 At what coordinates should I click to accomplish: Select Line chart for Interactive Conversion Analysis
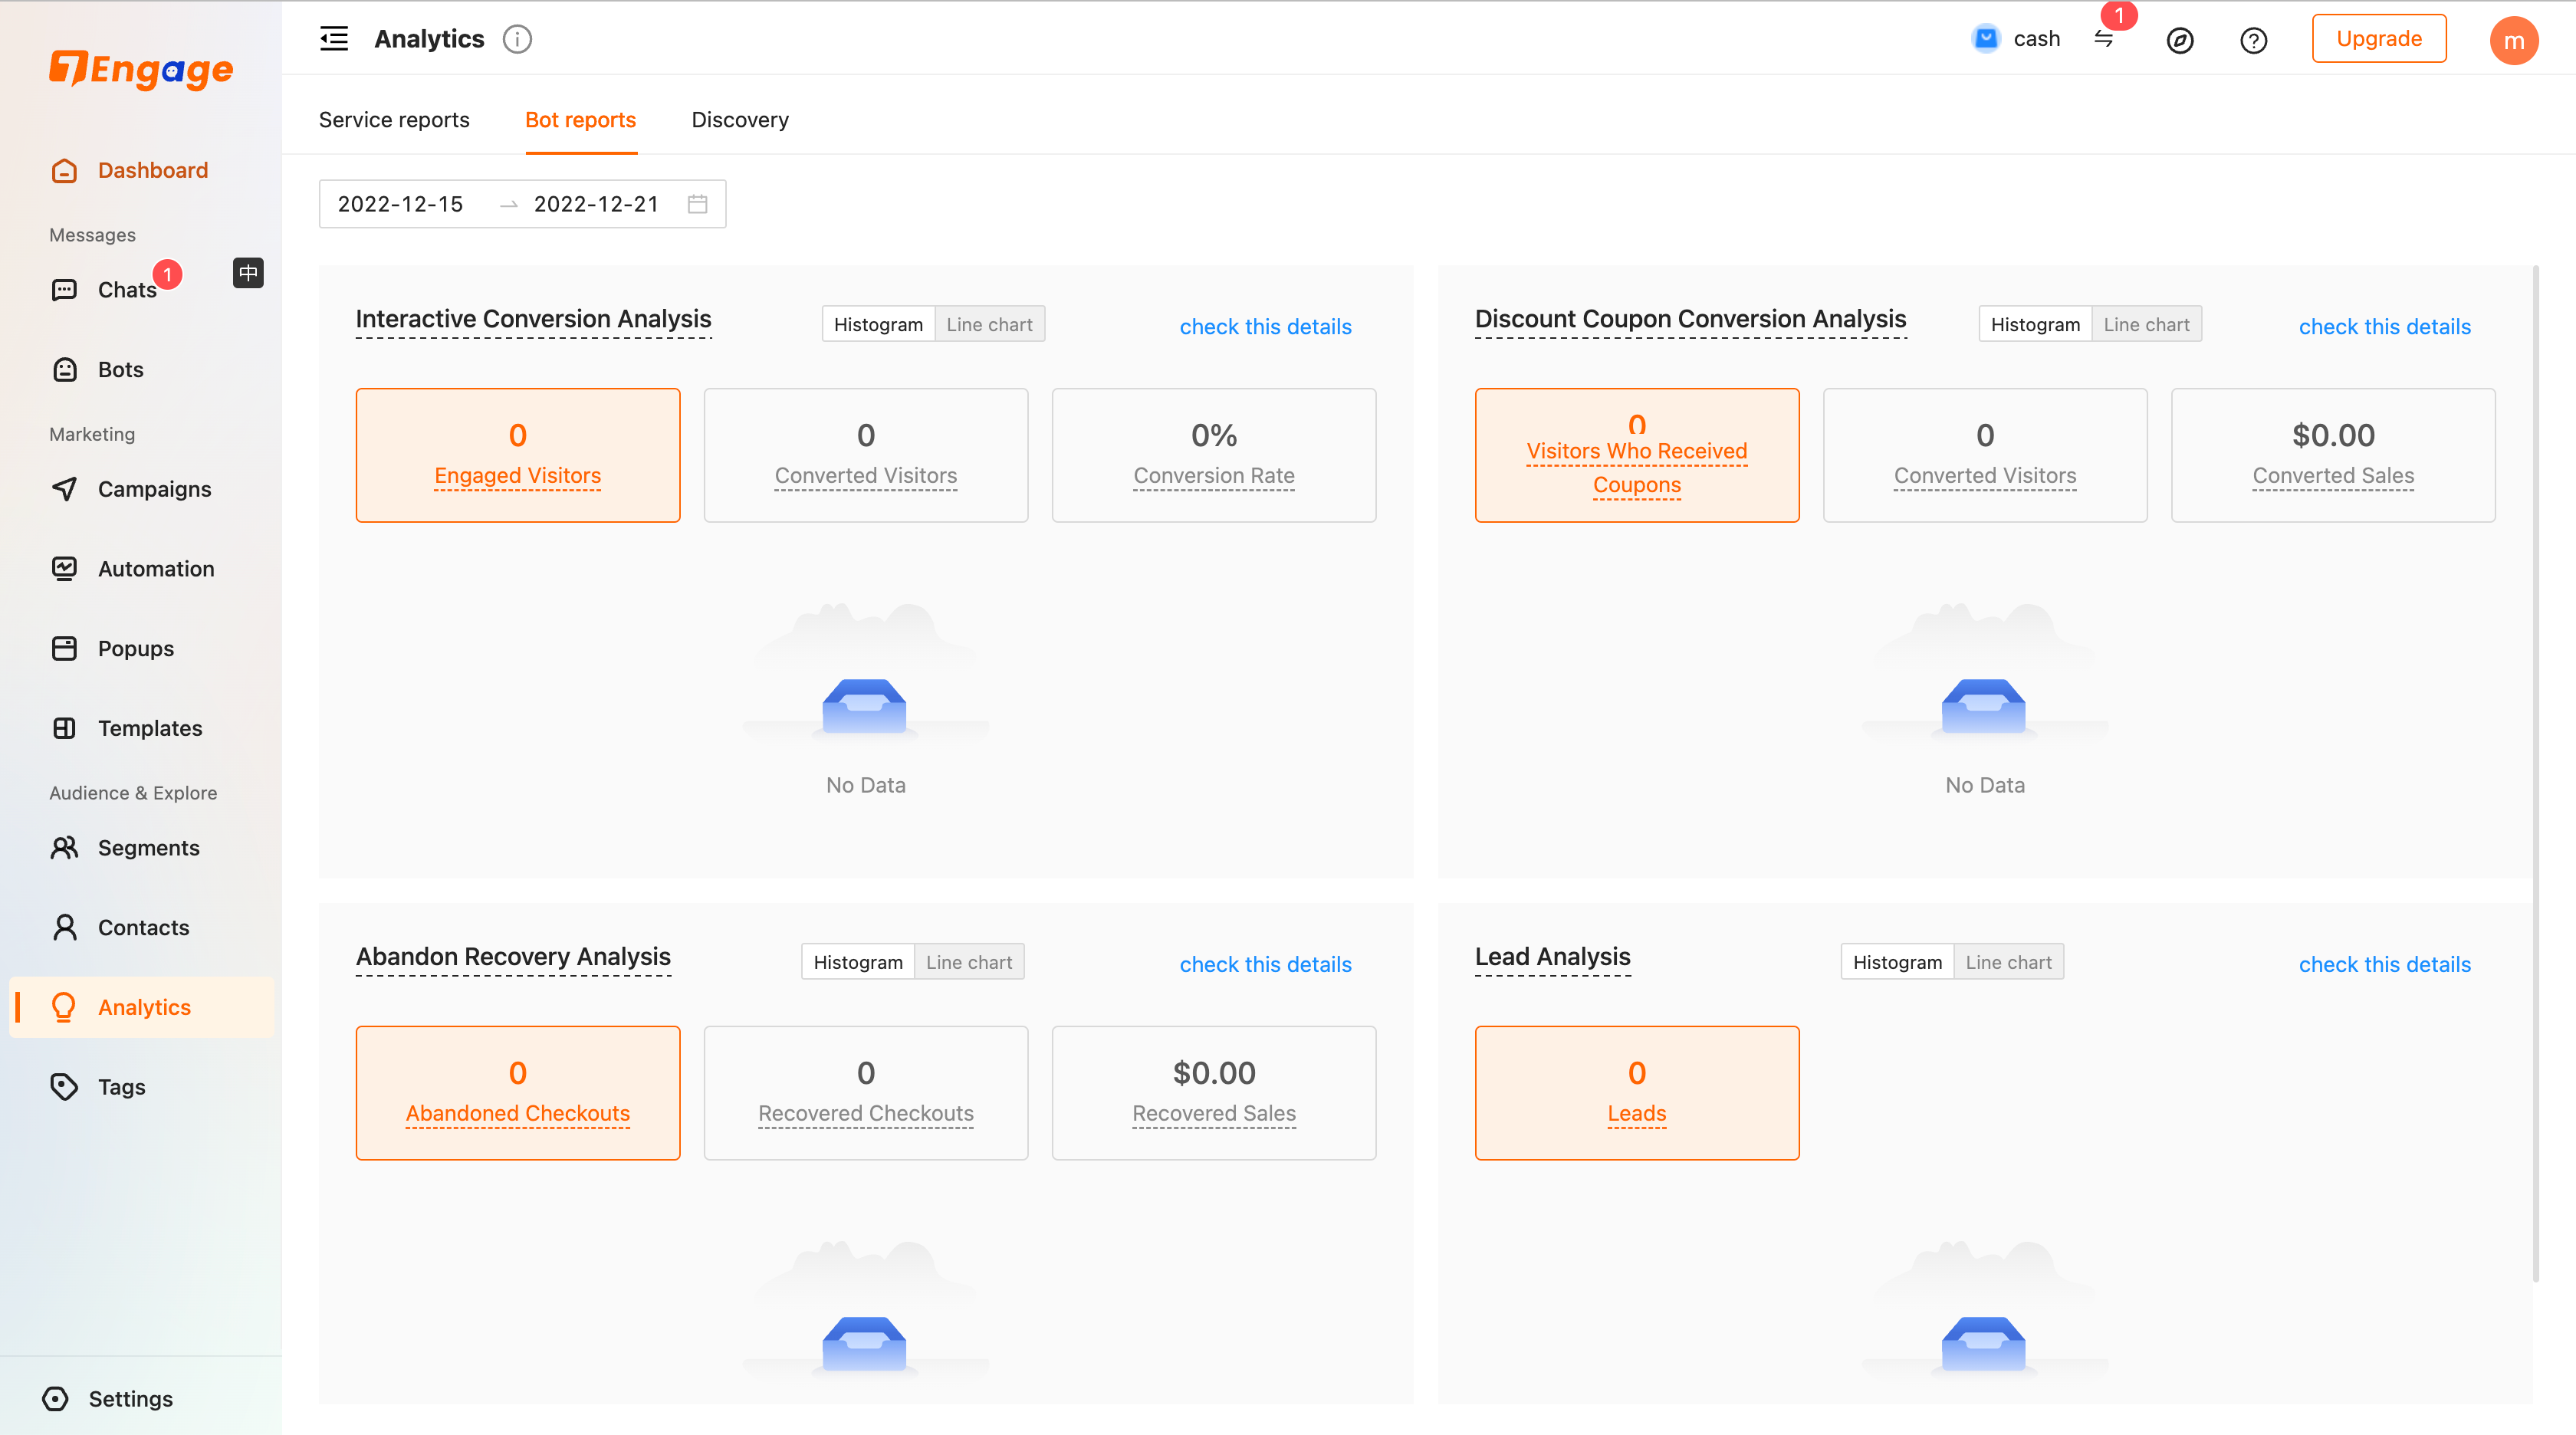coord(989,324)
